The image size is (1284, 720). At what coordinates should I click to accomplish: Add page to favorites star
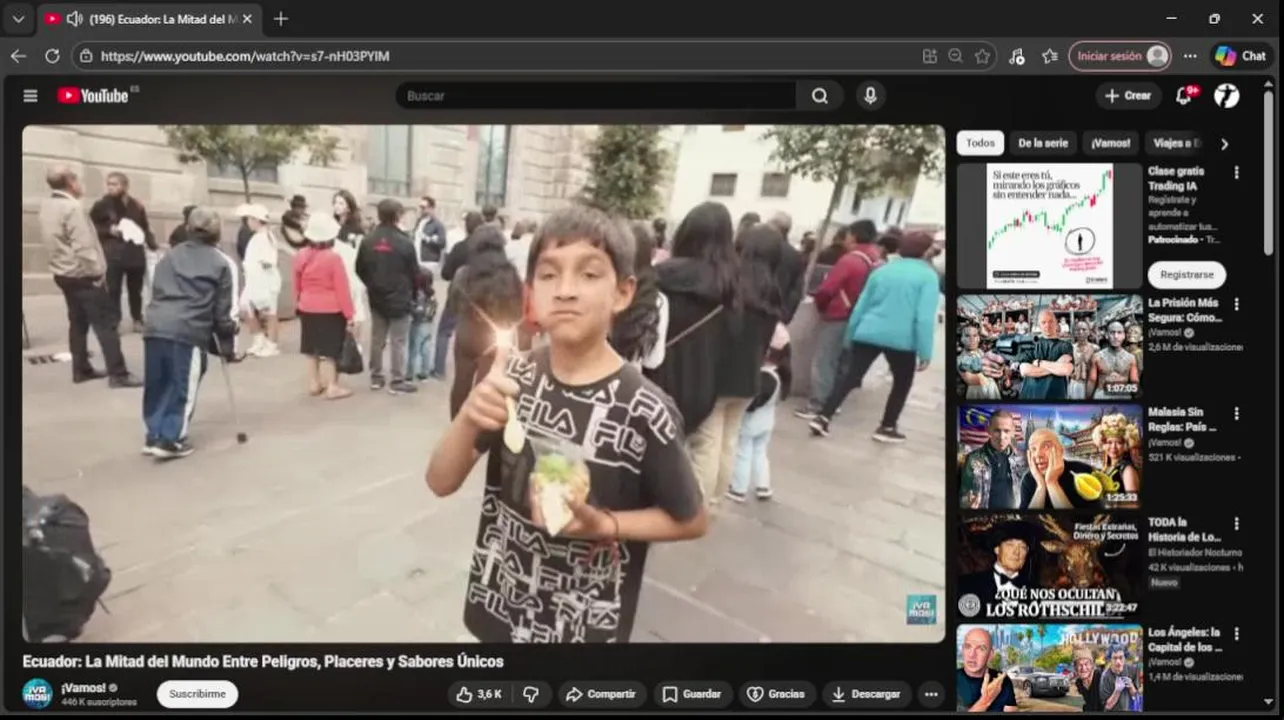[x=982, y=56]
